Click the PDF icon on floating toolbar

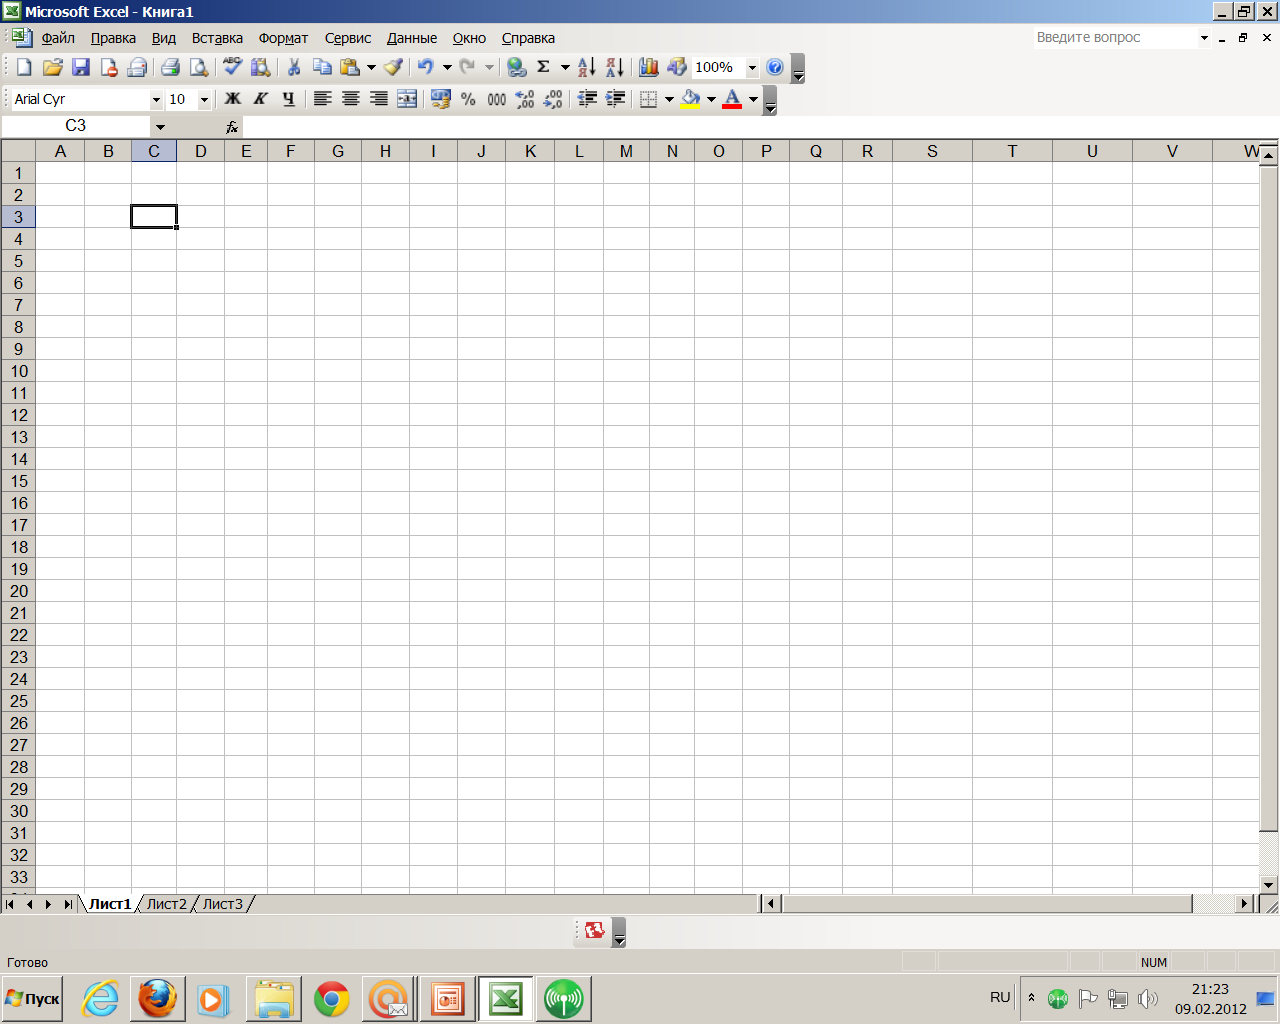click(x=595, y=931)
